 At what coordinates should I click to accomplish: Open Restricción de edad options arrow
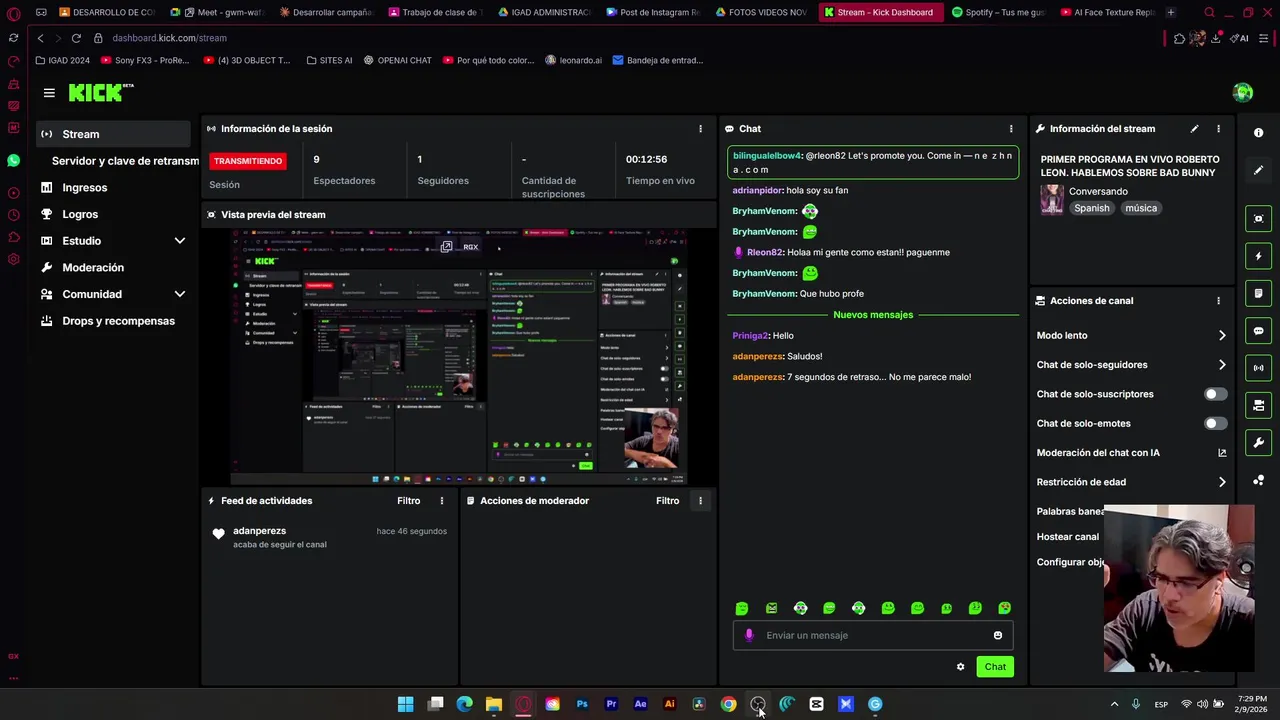1221,482
